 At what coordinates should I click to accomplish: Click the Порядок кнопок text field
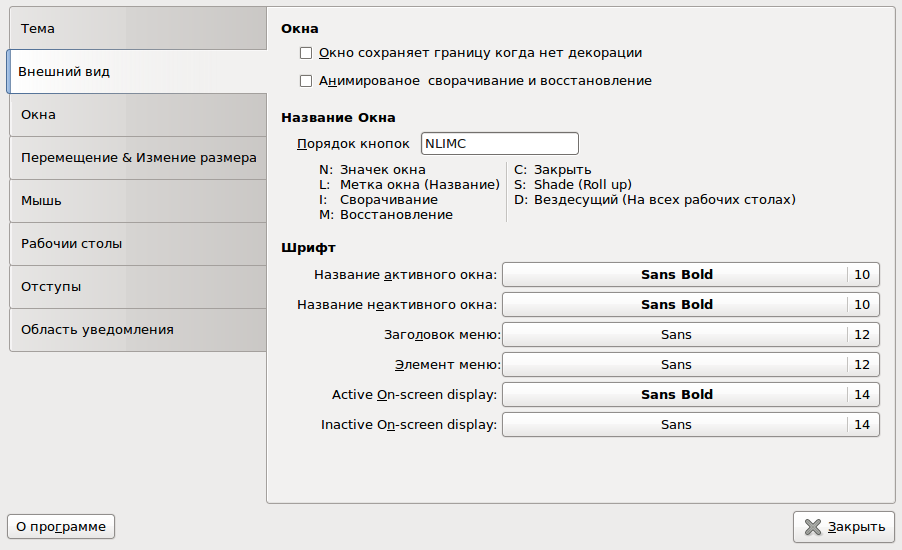pos(499,144)
